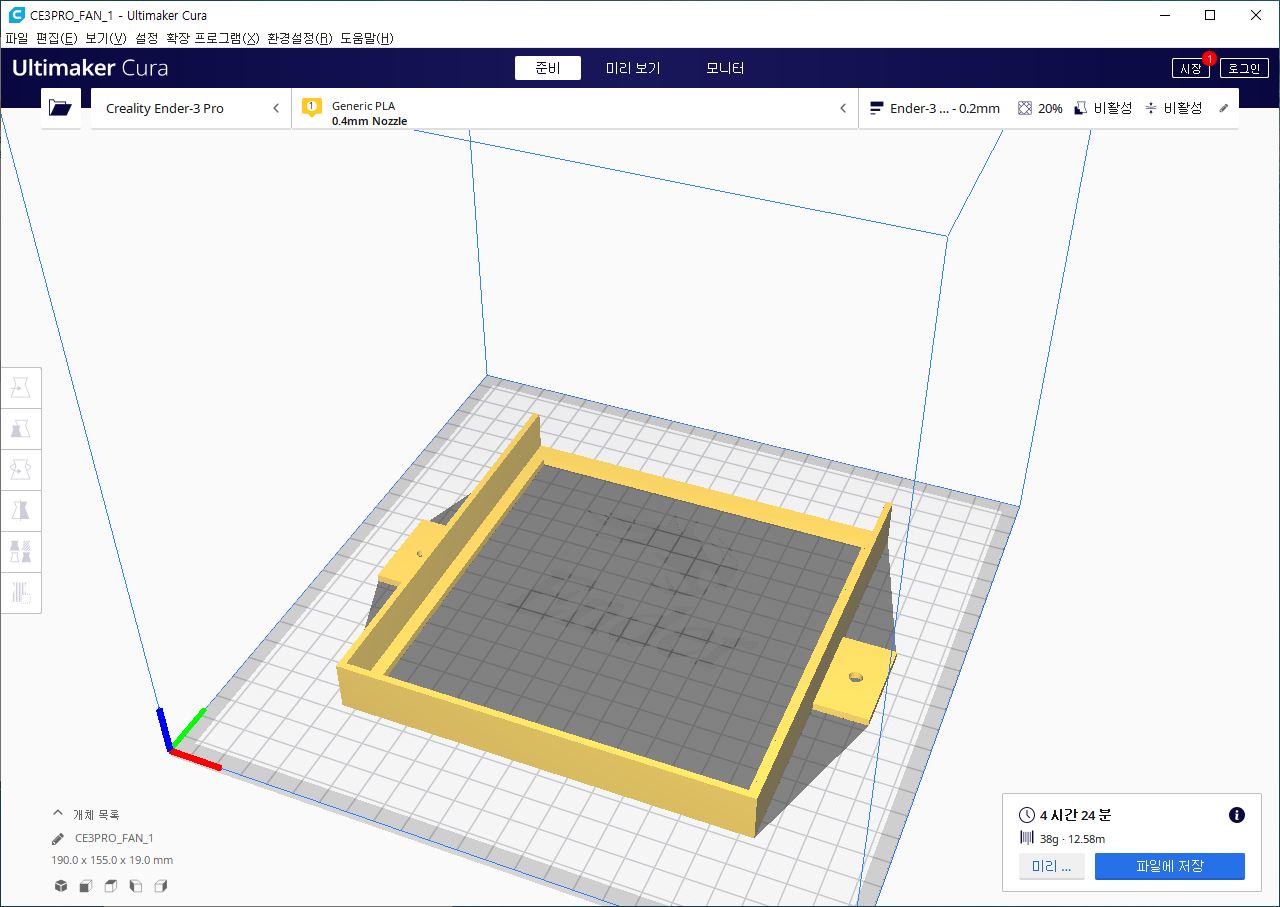This screenshot has width=1280, height=907.
Task: Select the Mirror tool in left toolbar
Action: pyautogui.click(x=21, y=511)
